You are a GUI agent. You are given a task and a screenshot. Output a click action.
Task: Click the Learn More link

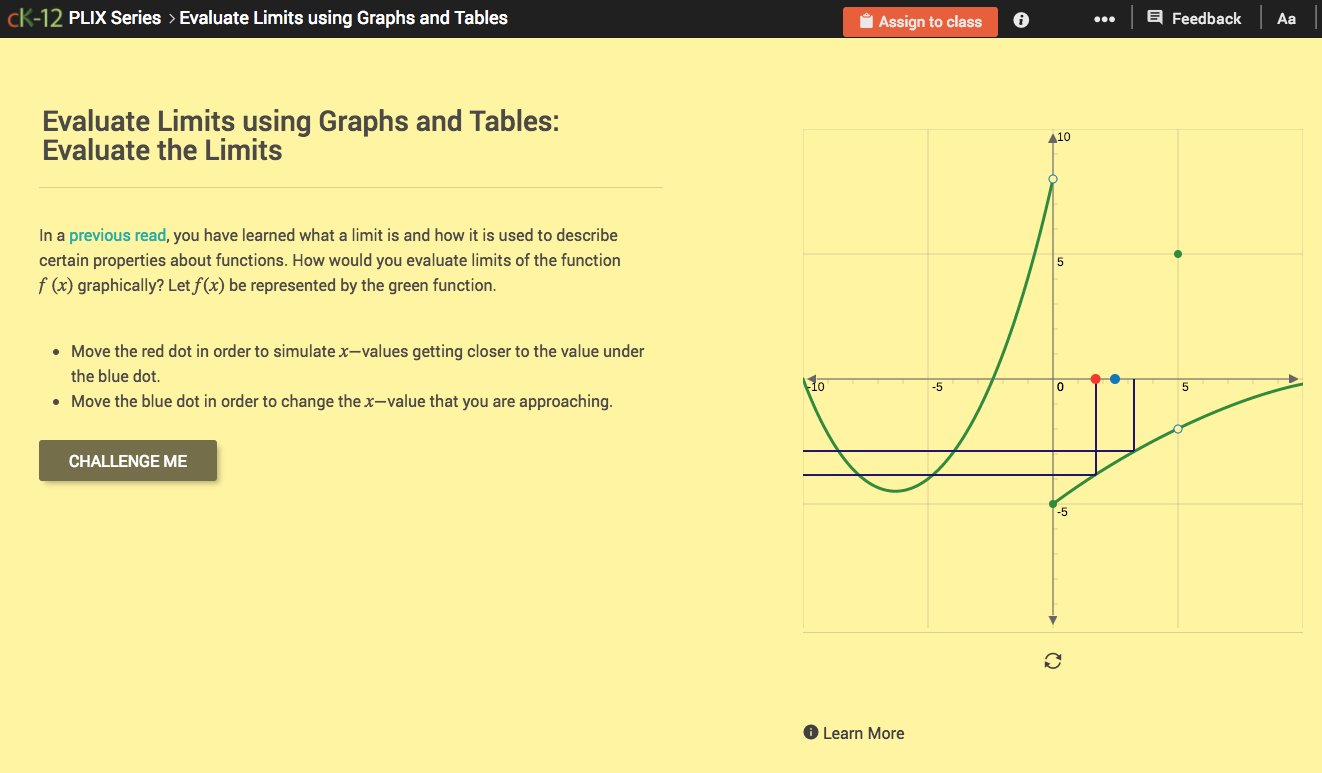[x=862, y=732]
